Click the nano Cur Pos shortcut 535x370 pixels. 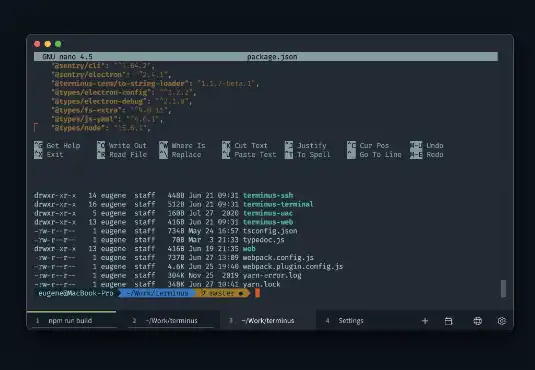pyautogui.click(x=368, y=145)
